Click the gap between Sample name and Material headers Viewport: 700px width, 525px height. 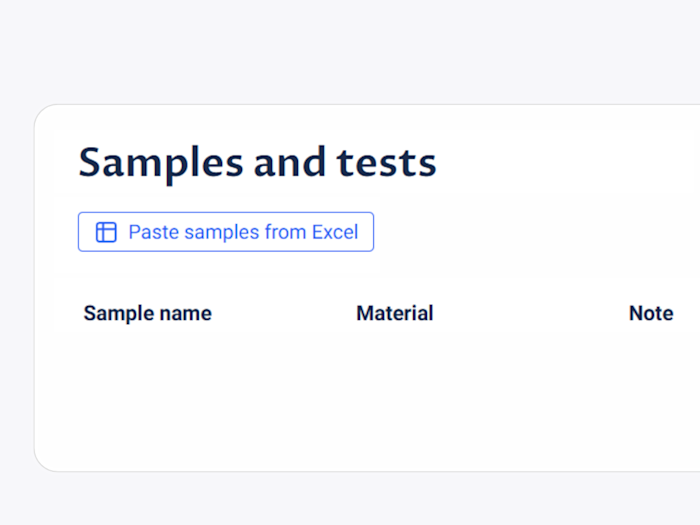pos(284,313)
